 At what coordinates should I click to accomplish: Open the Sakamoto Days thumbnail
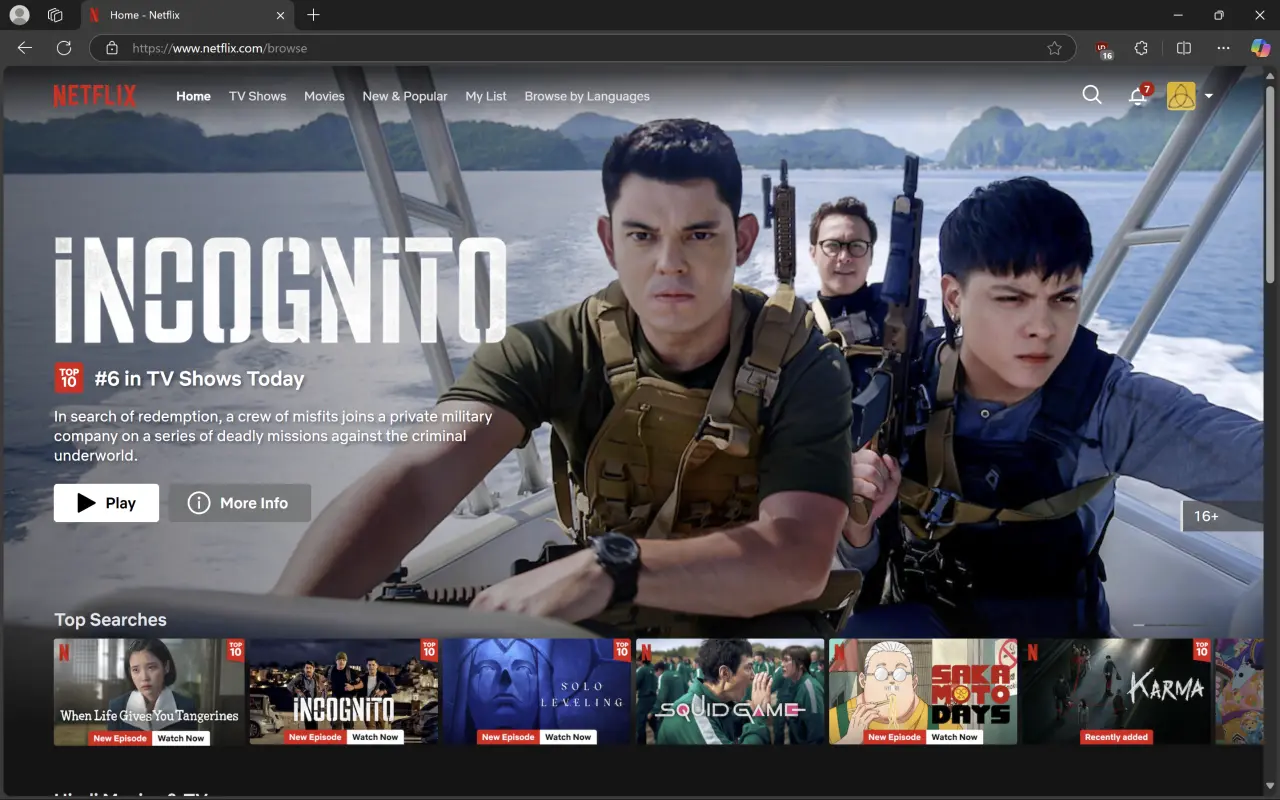point(923,692)
